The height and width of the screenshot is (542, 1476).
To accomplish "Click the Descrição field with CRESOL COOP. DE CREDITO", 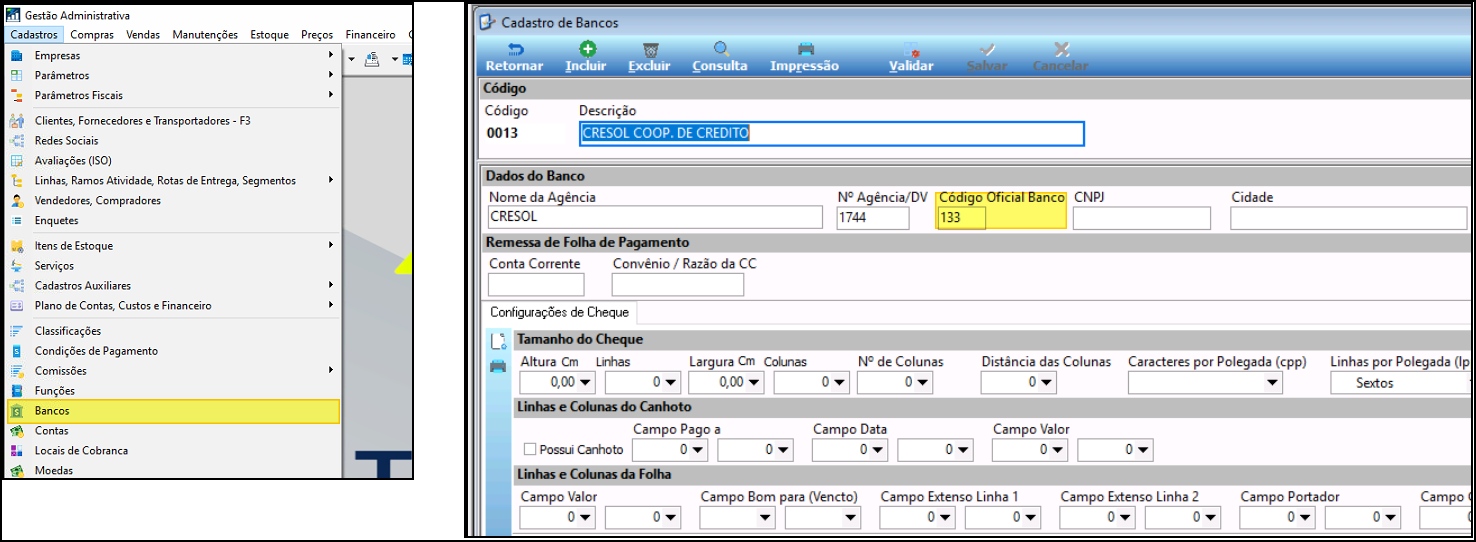I will click(x=832, y=133).
